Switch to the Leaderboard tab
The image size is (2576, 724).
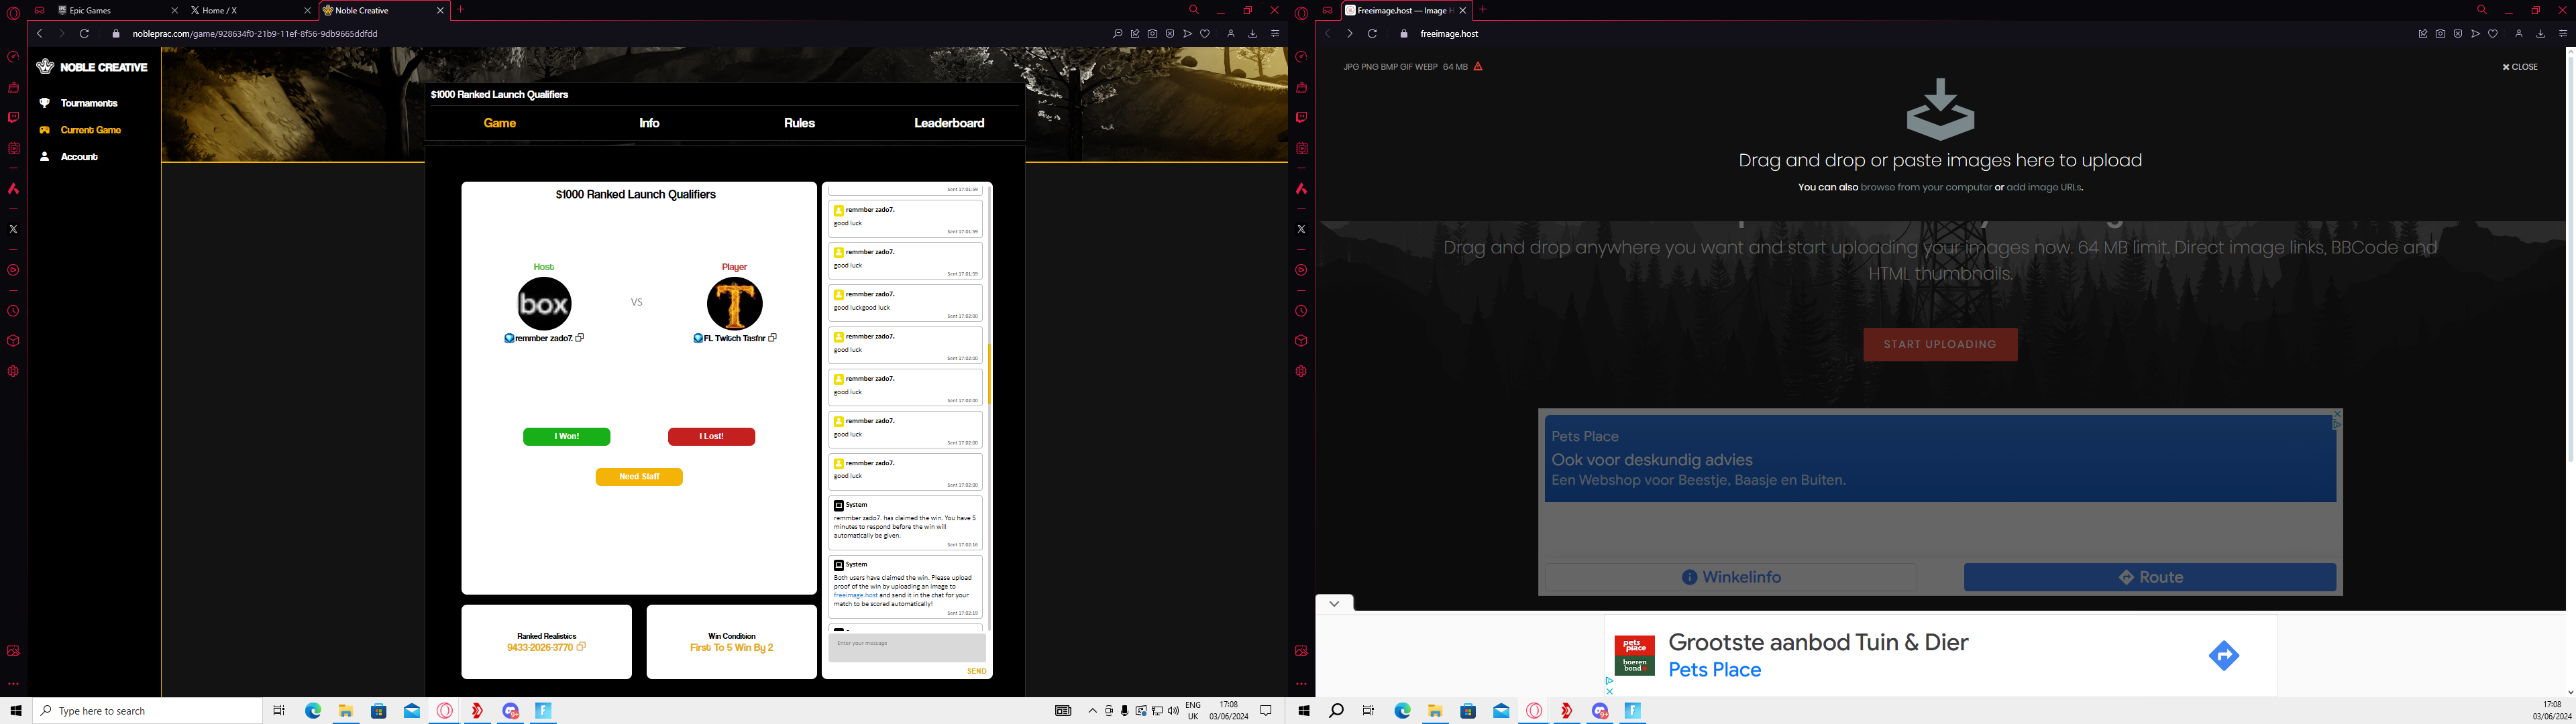point(949,123)
